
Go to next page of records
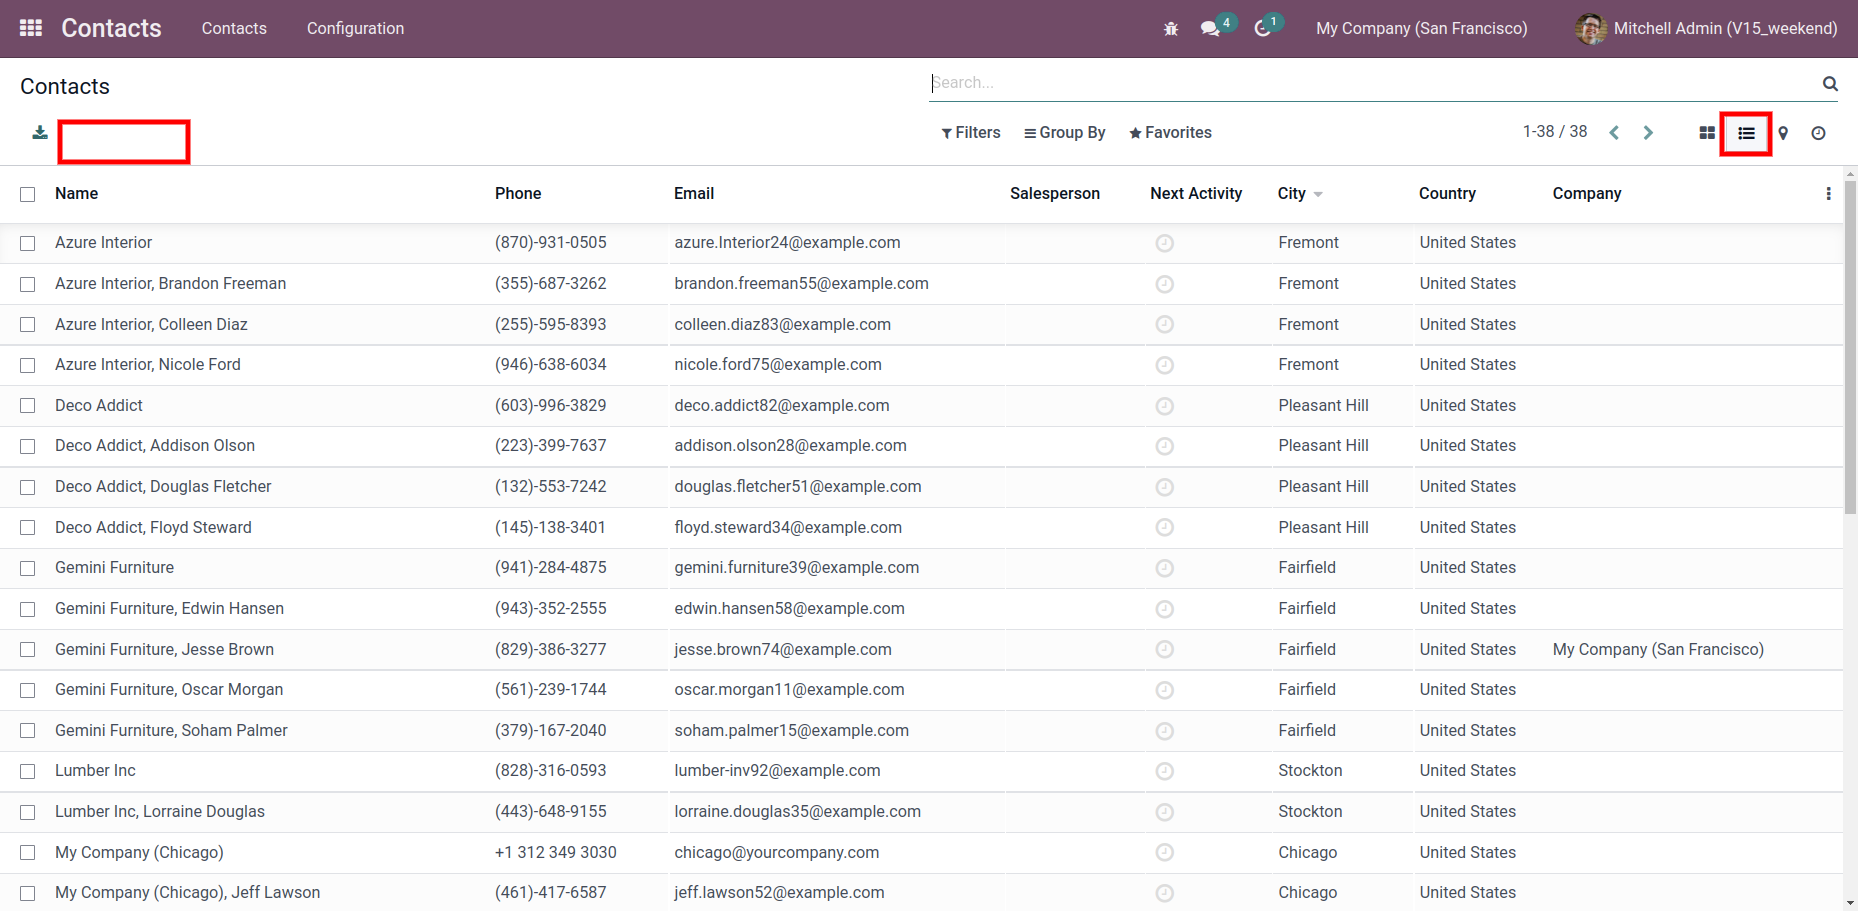tap(1648, 133)
